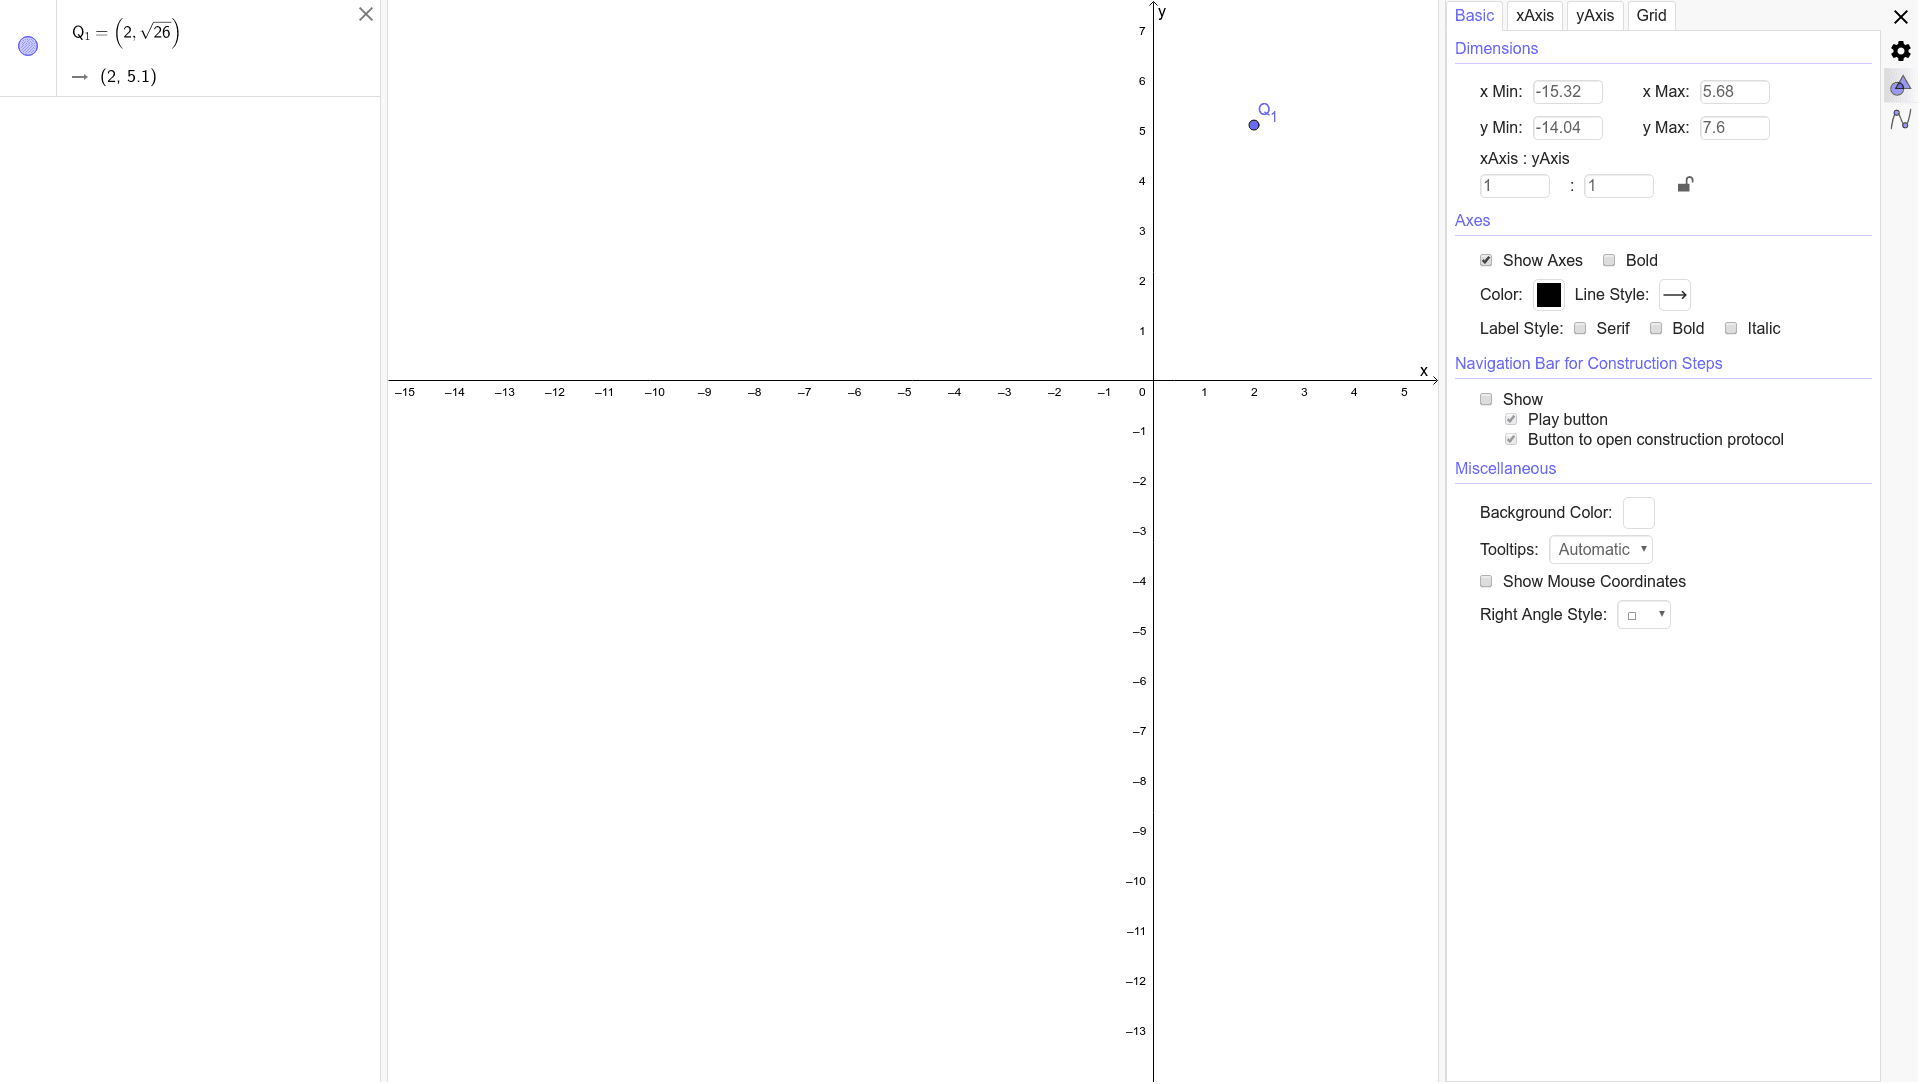Open global settings gear icon
This screenshot has width=1920, height=1084.
1901,51
